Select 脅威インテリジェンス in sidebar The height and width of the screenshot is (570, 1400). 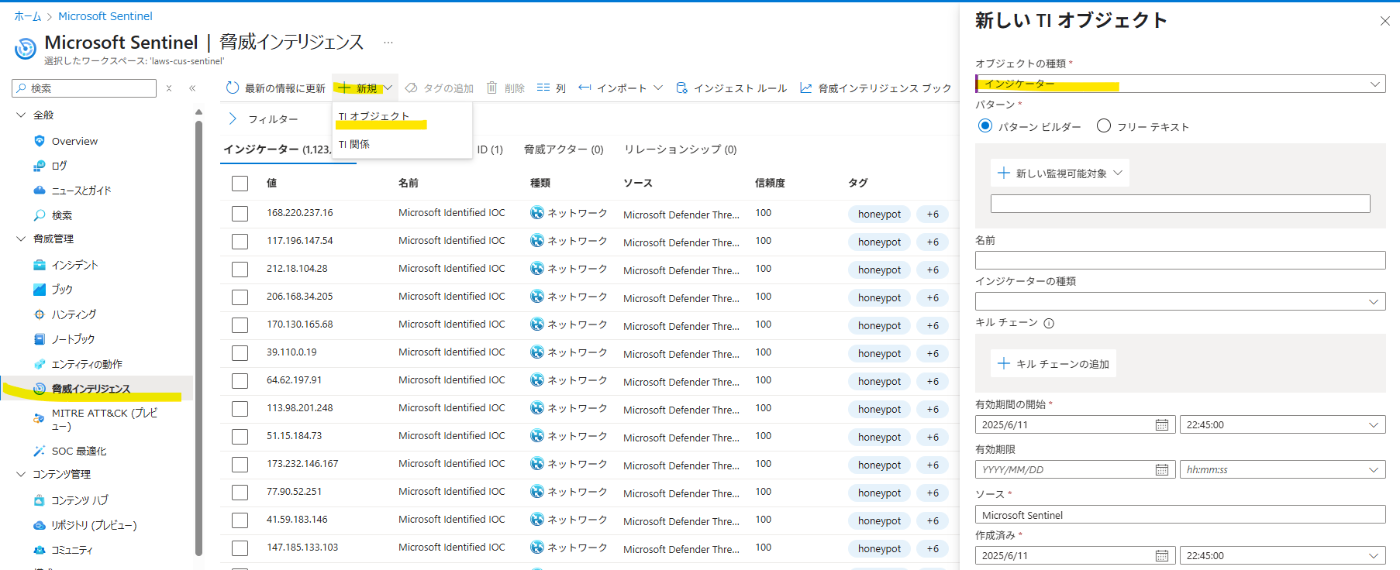click(x=91, y=389)
